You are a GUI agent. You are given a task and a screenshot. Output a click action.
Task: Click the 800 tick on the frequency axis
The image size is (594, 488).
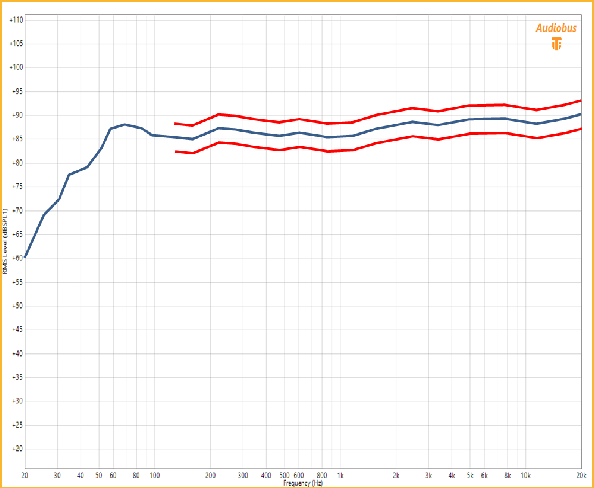coord(322,475)
